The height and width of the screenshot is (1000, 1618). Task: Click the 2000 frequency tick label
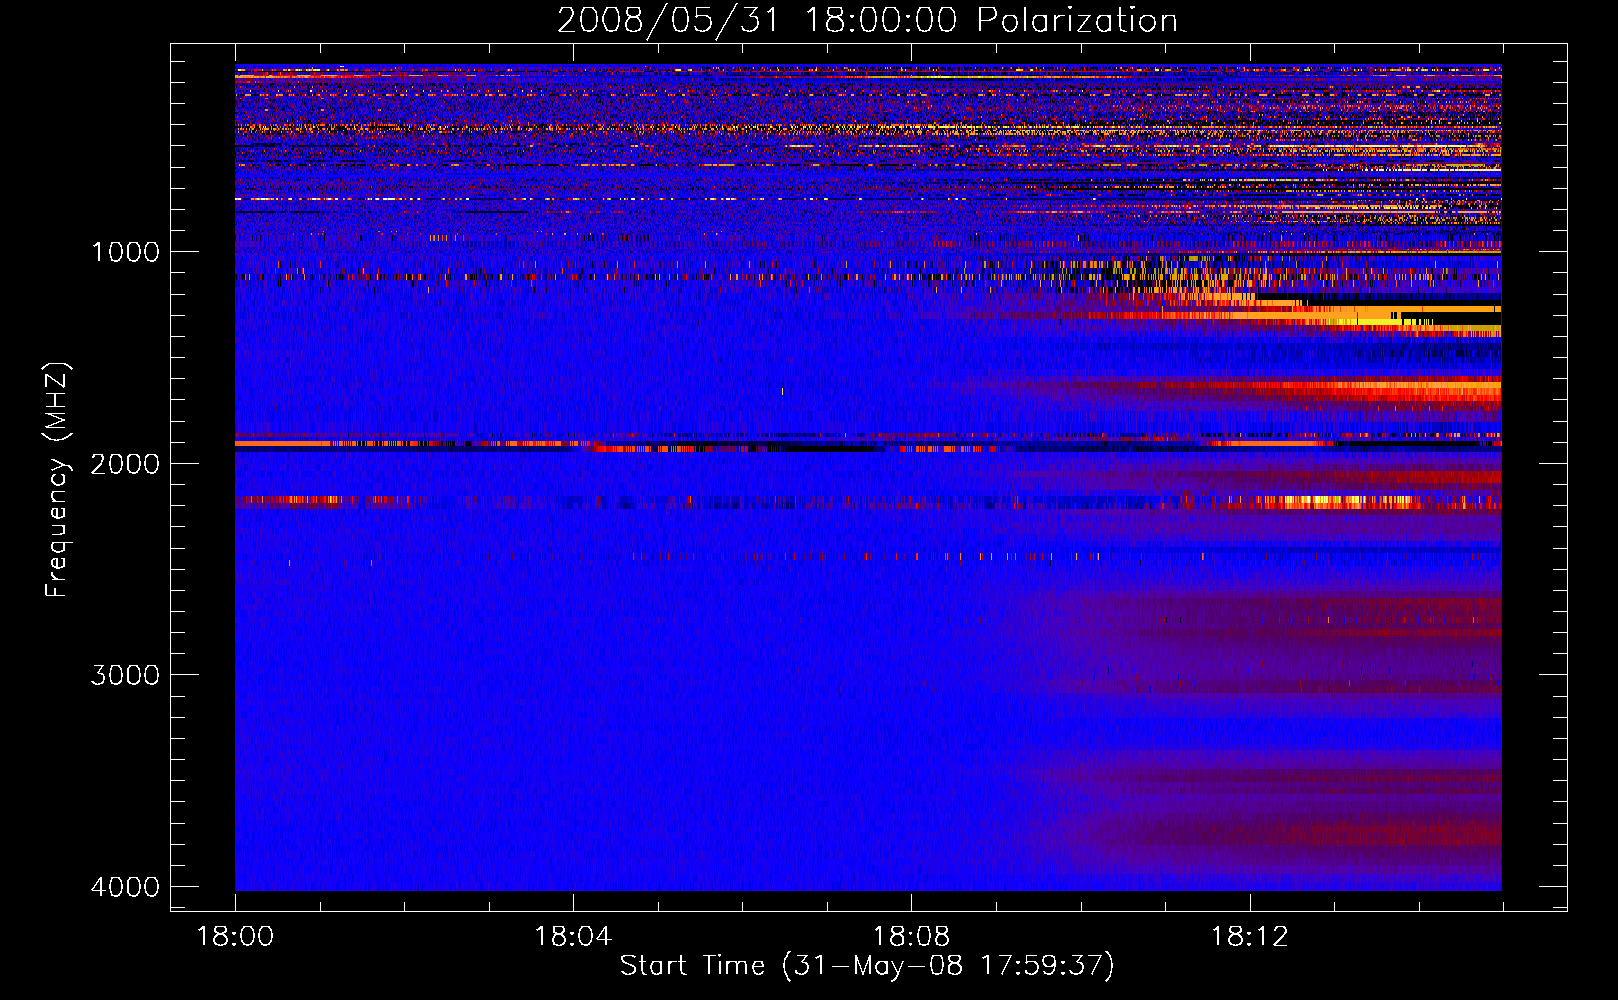tap(125, 464)
